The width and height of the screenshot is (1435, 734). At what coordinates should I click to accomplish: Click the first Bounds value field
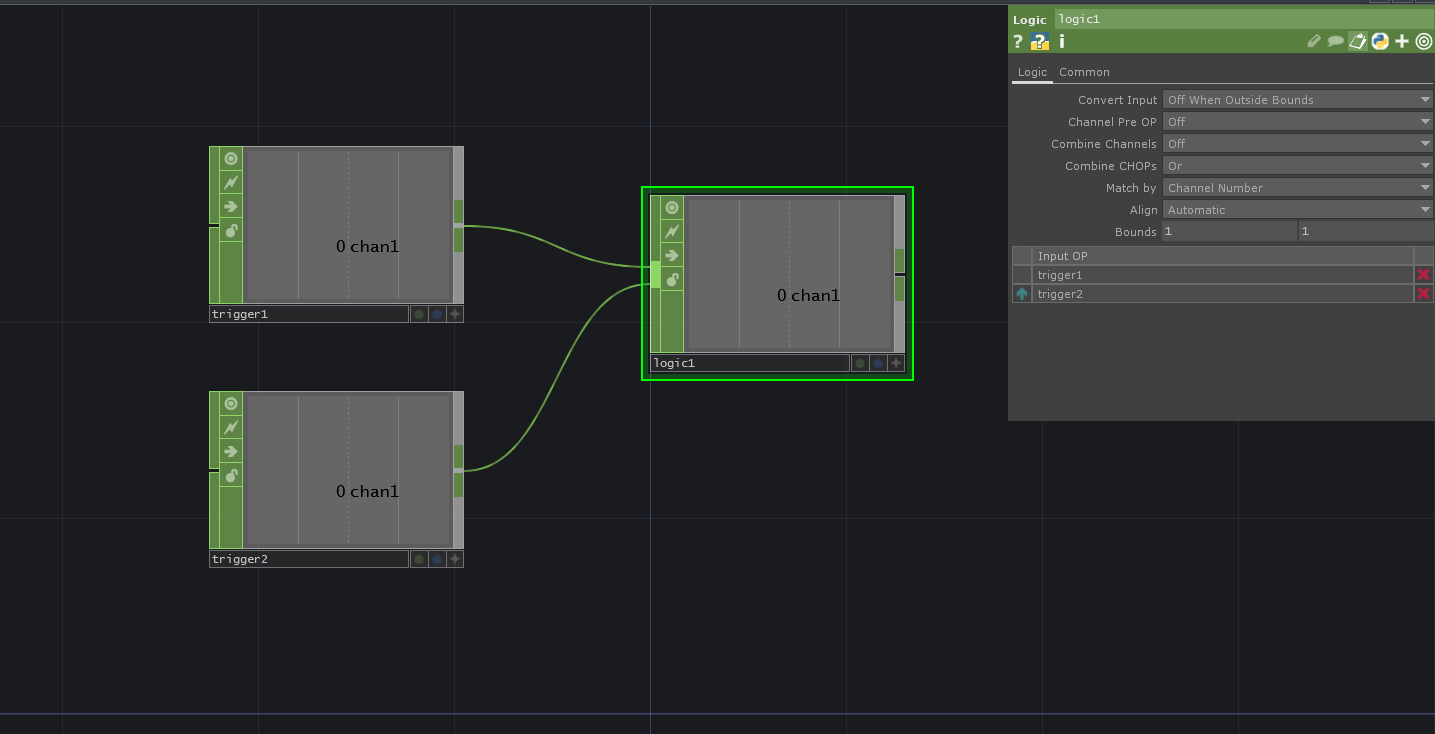(1228, 231)
